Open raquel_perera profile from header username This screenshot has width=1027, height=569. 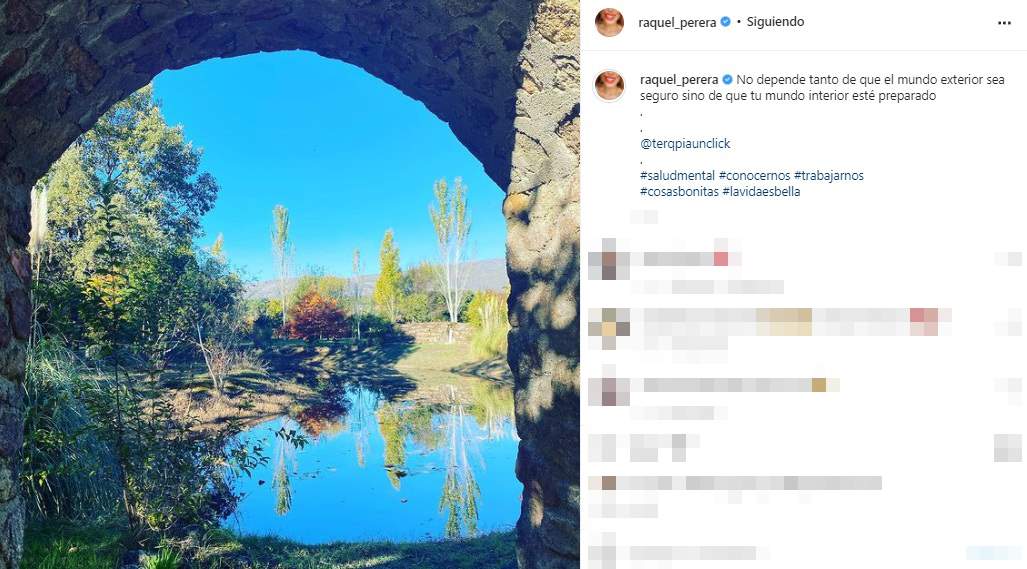coord(677,22)
